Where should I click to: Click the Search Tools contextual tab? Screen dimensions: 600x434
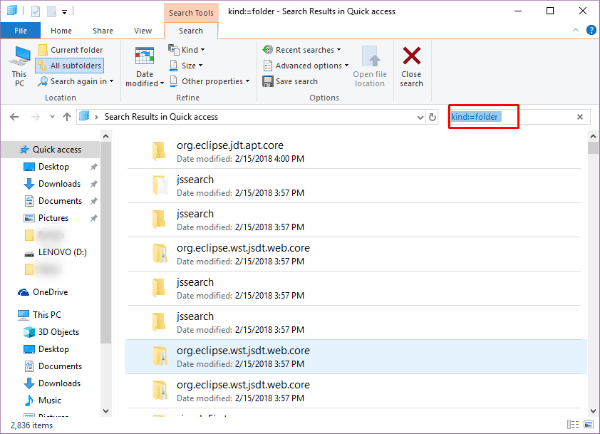click(x=191, y=13)
